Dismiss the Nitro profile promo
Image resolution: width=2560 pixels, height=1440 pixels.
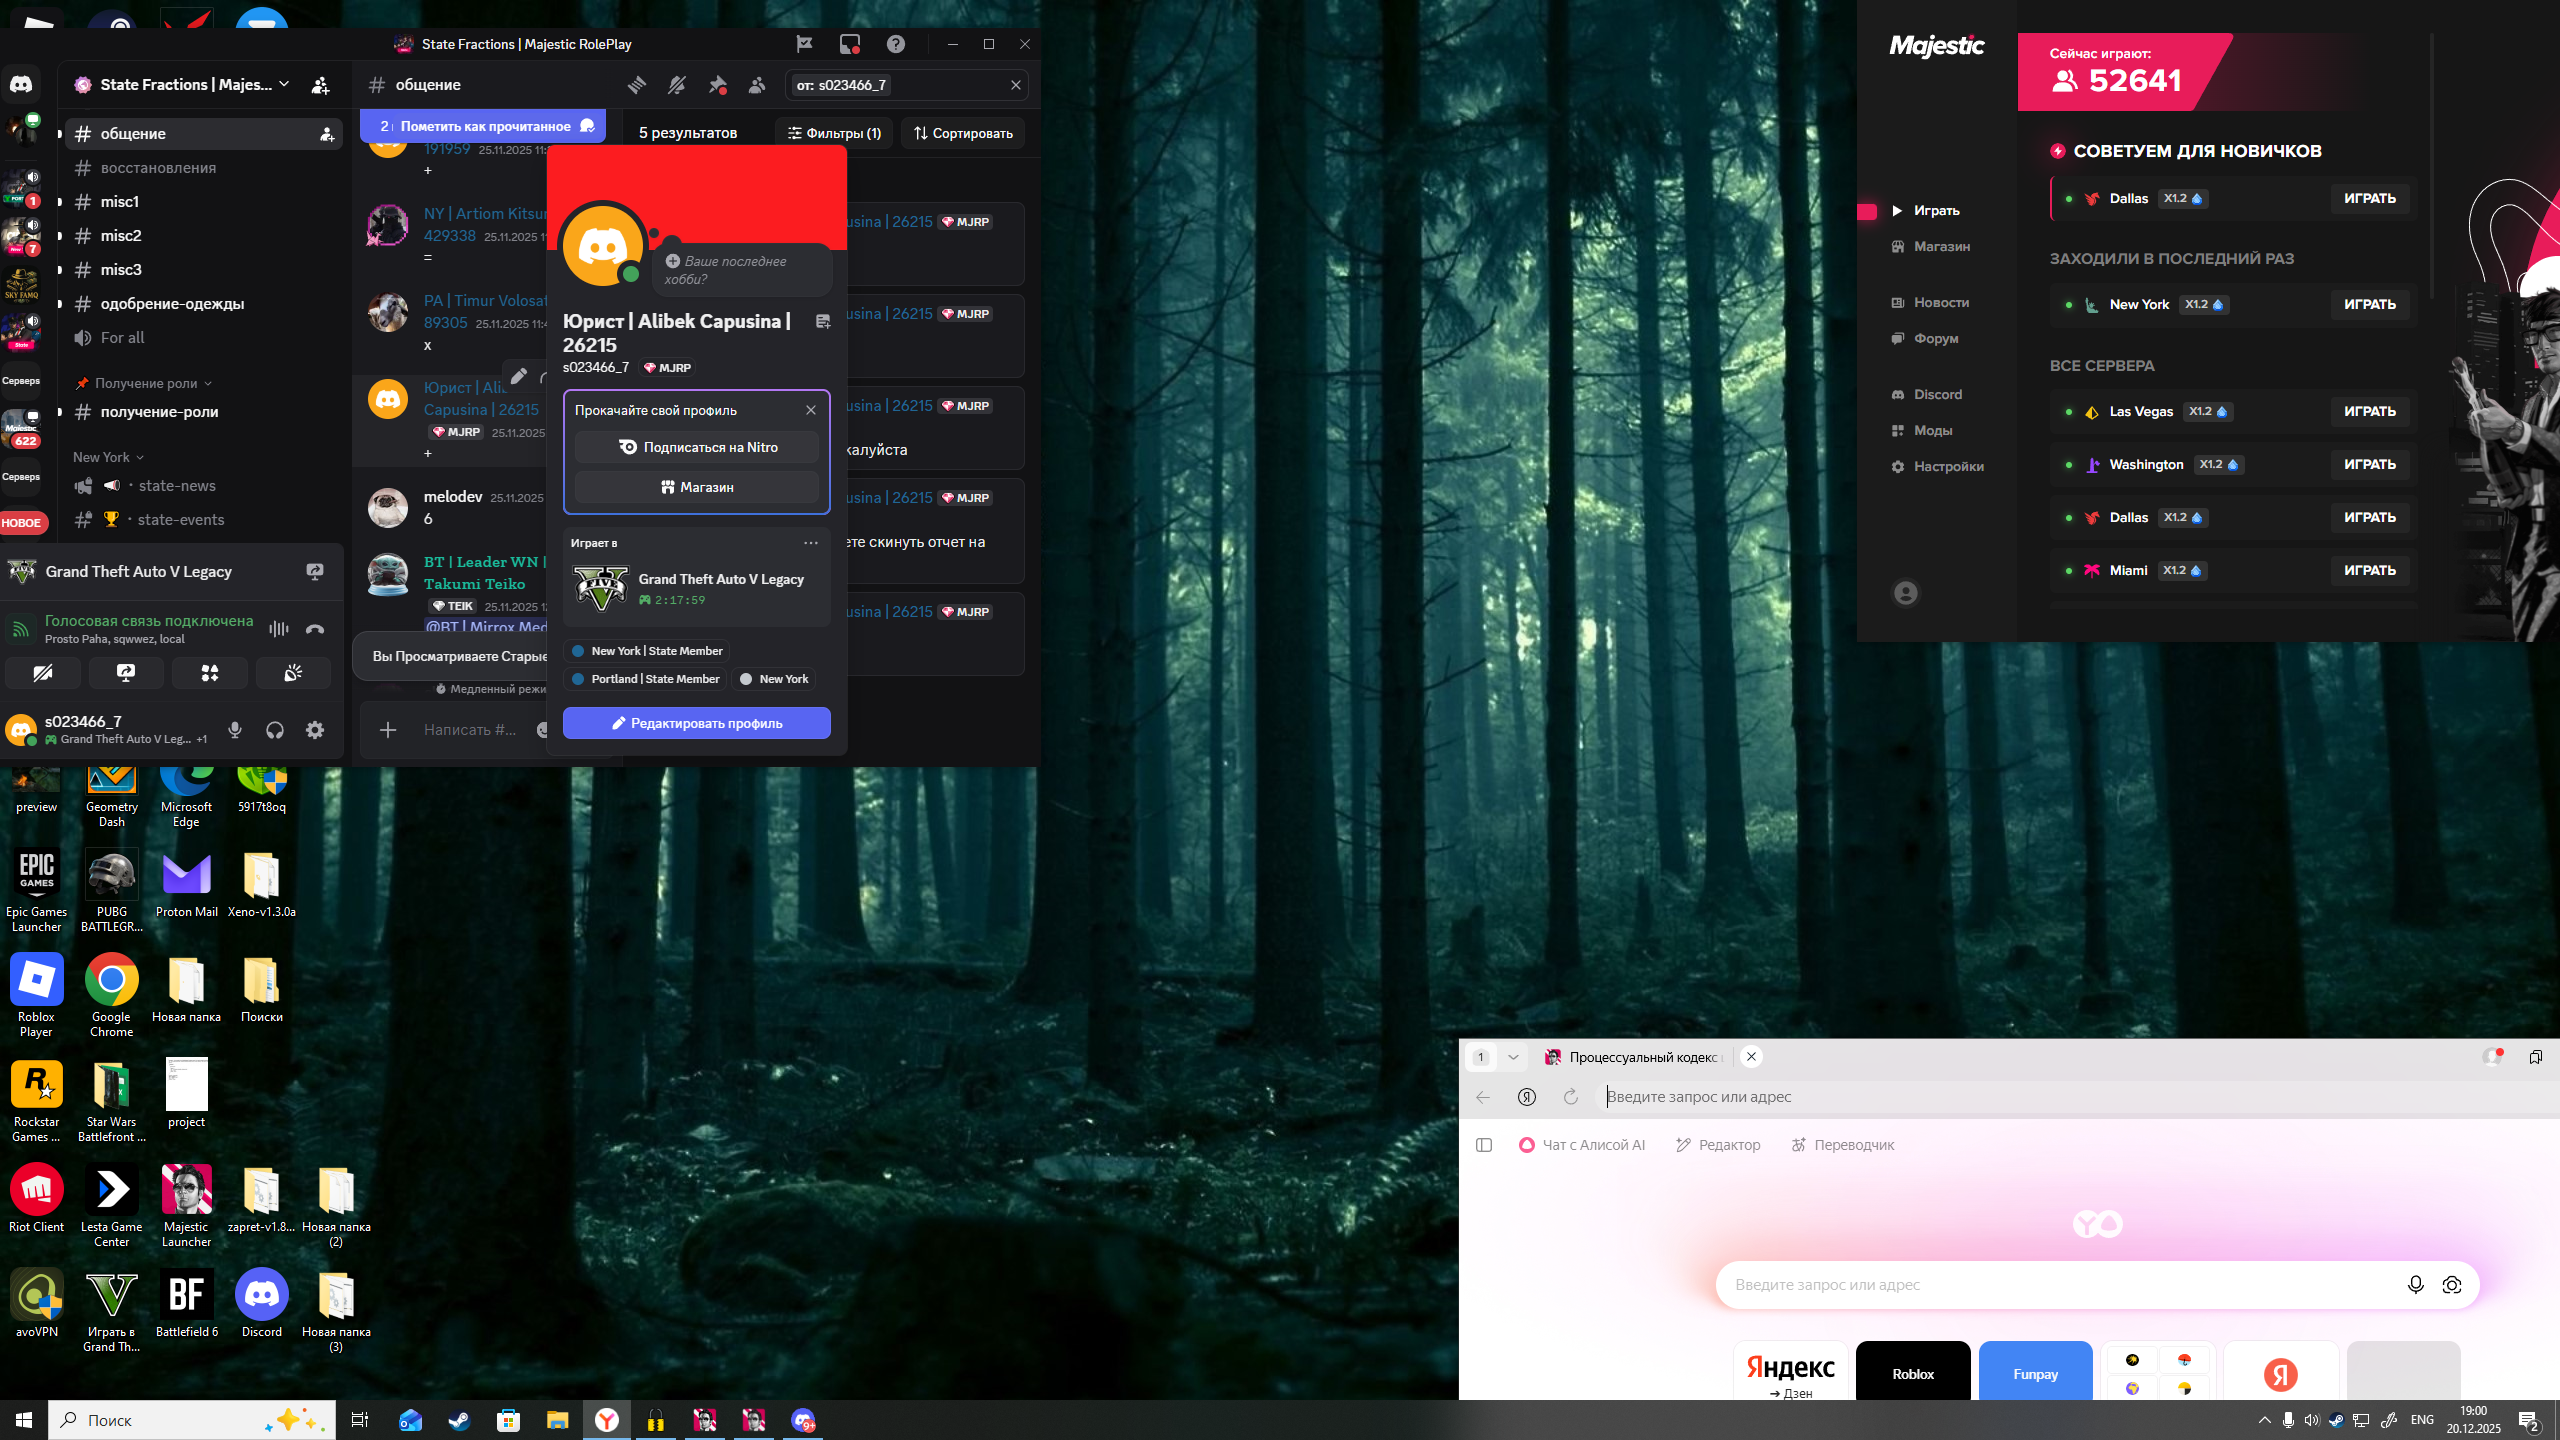pos(811,410)
